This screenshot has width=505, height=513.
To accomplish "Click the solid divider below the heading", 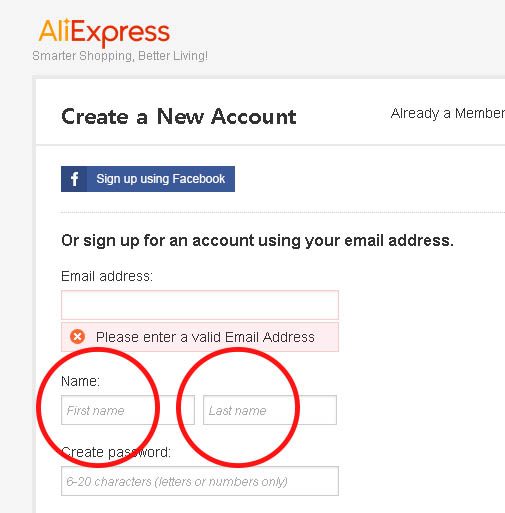I will pyautogui.click(x=270, y=145).
